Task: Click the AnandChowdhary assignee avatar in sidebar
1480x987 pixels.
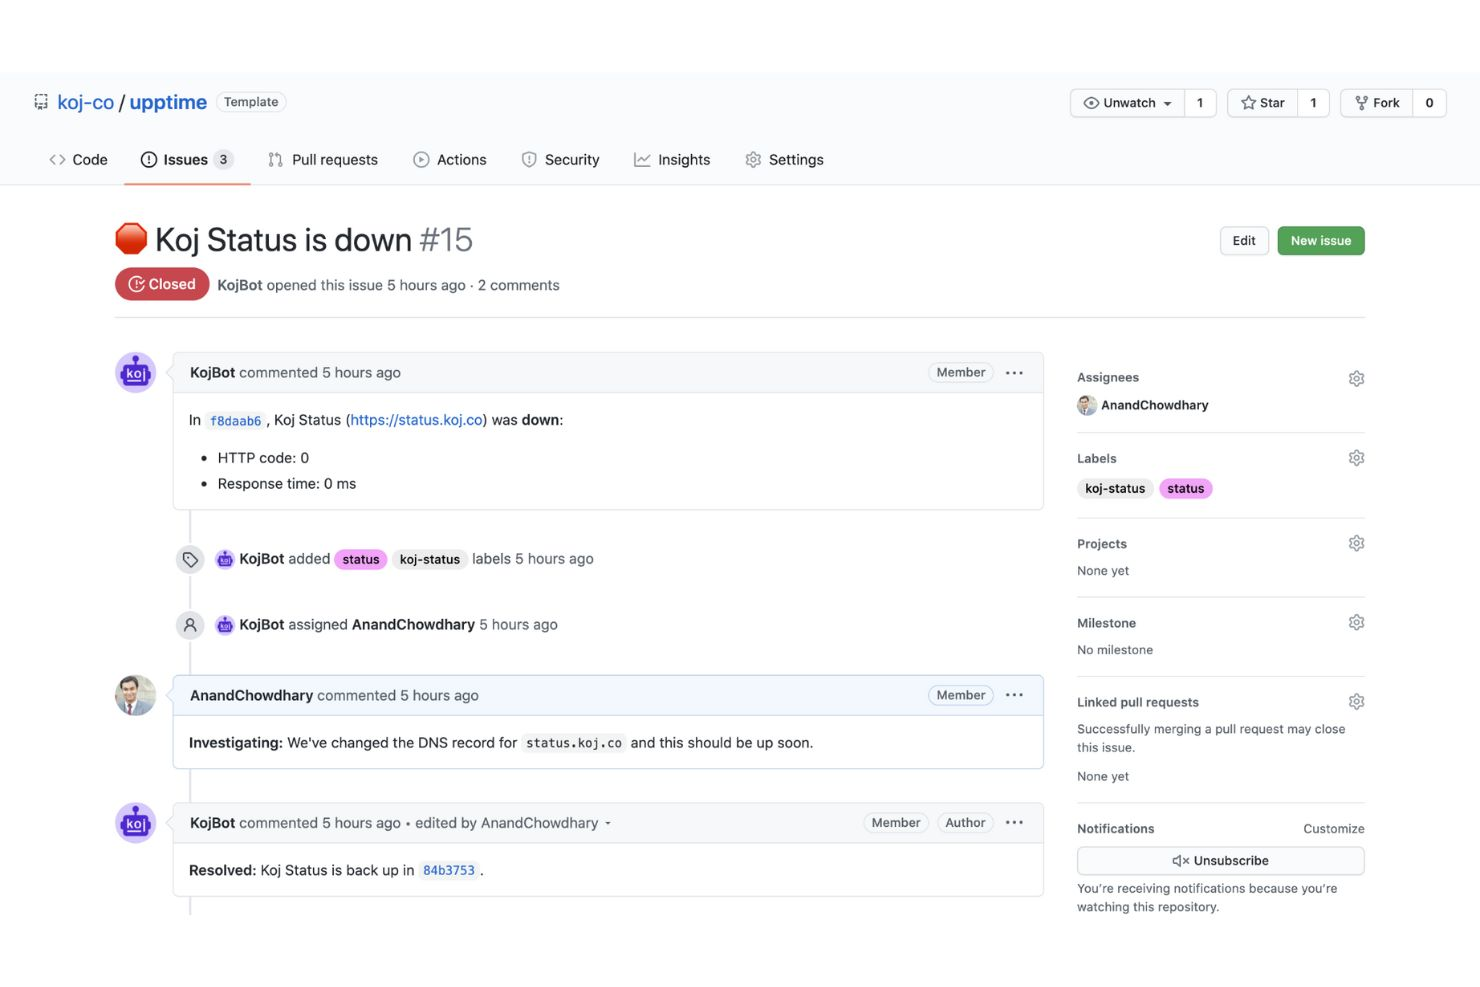Action: pos(1087,405)
